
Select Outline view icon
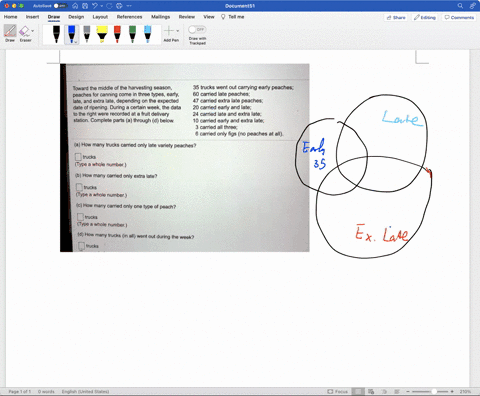tap(384, 391)
